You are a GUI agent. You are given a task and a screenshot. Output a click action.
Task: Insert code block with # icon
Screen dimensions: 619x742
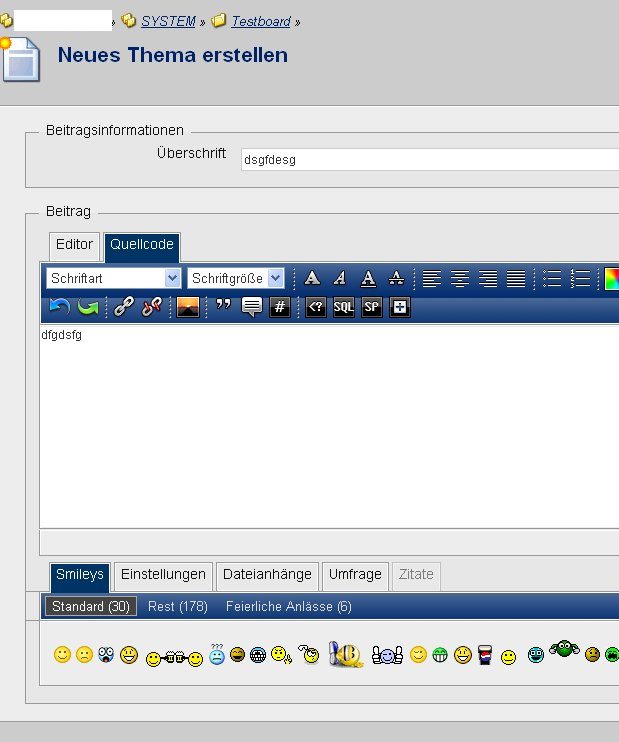280,307
